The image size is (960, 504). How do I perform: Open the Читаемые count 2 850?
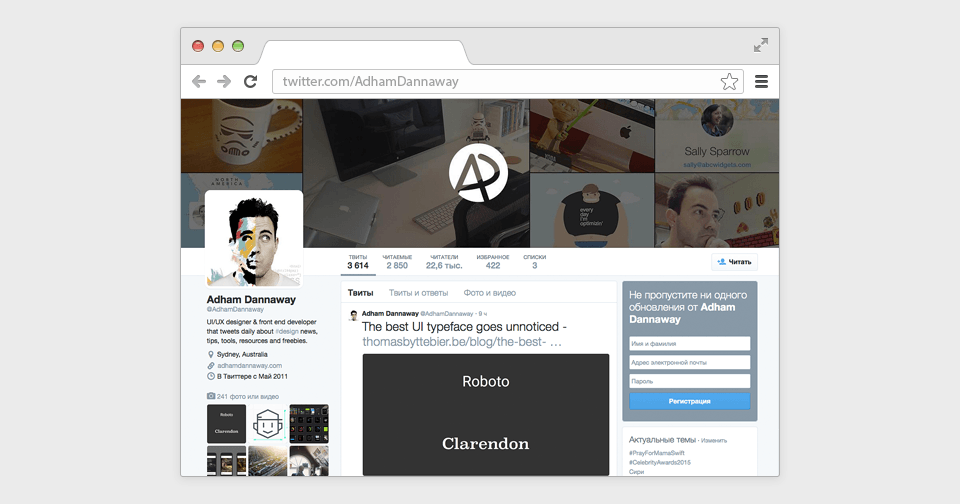tap(397, 262)
